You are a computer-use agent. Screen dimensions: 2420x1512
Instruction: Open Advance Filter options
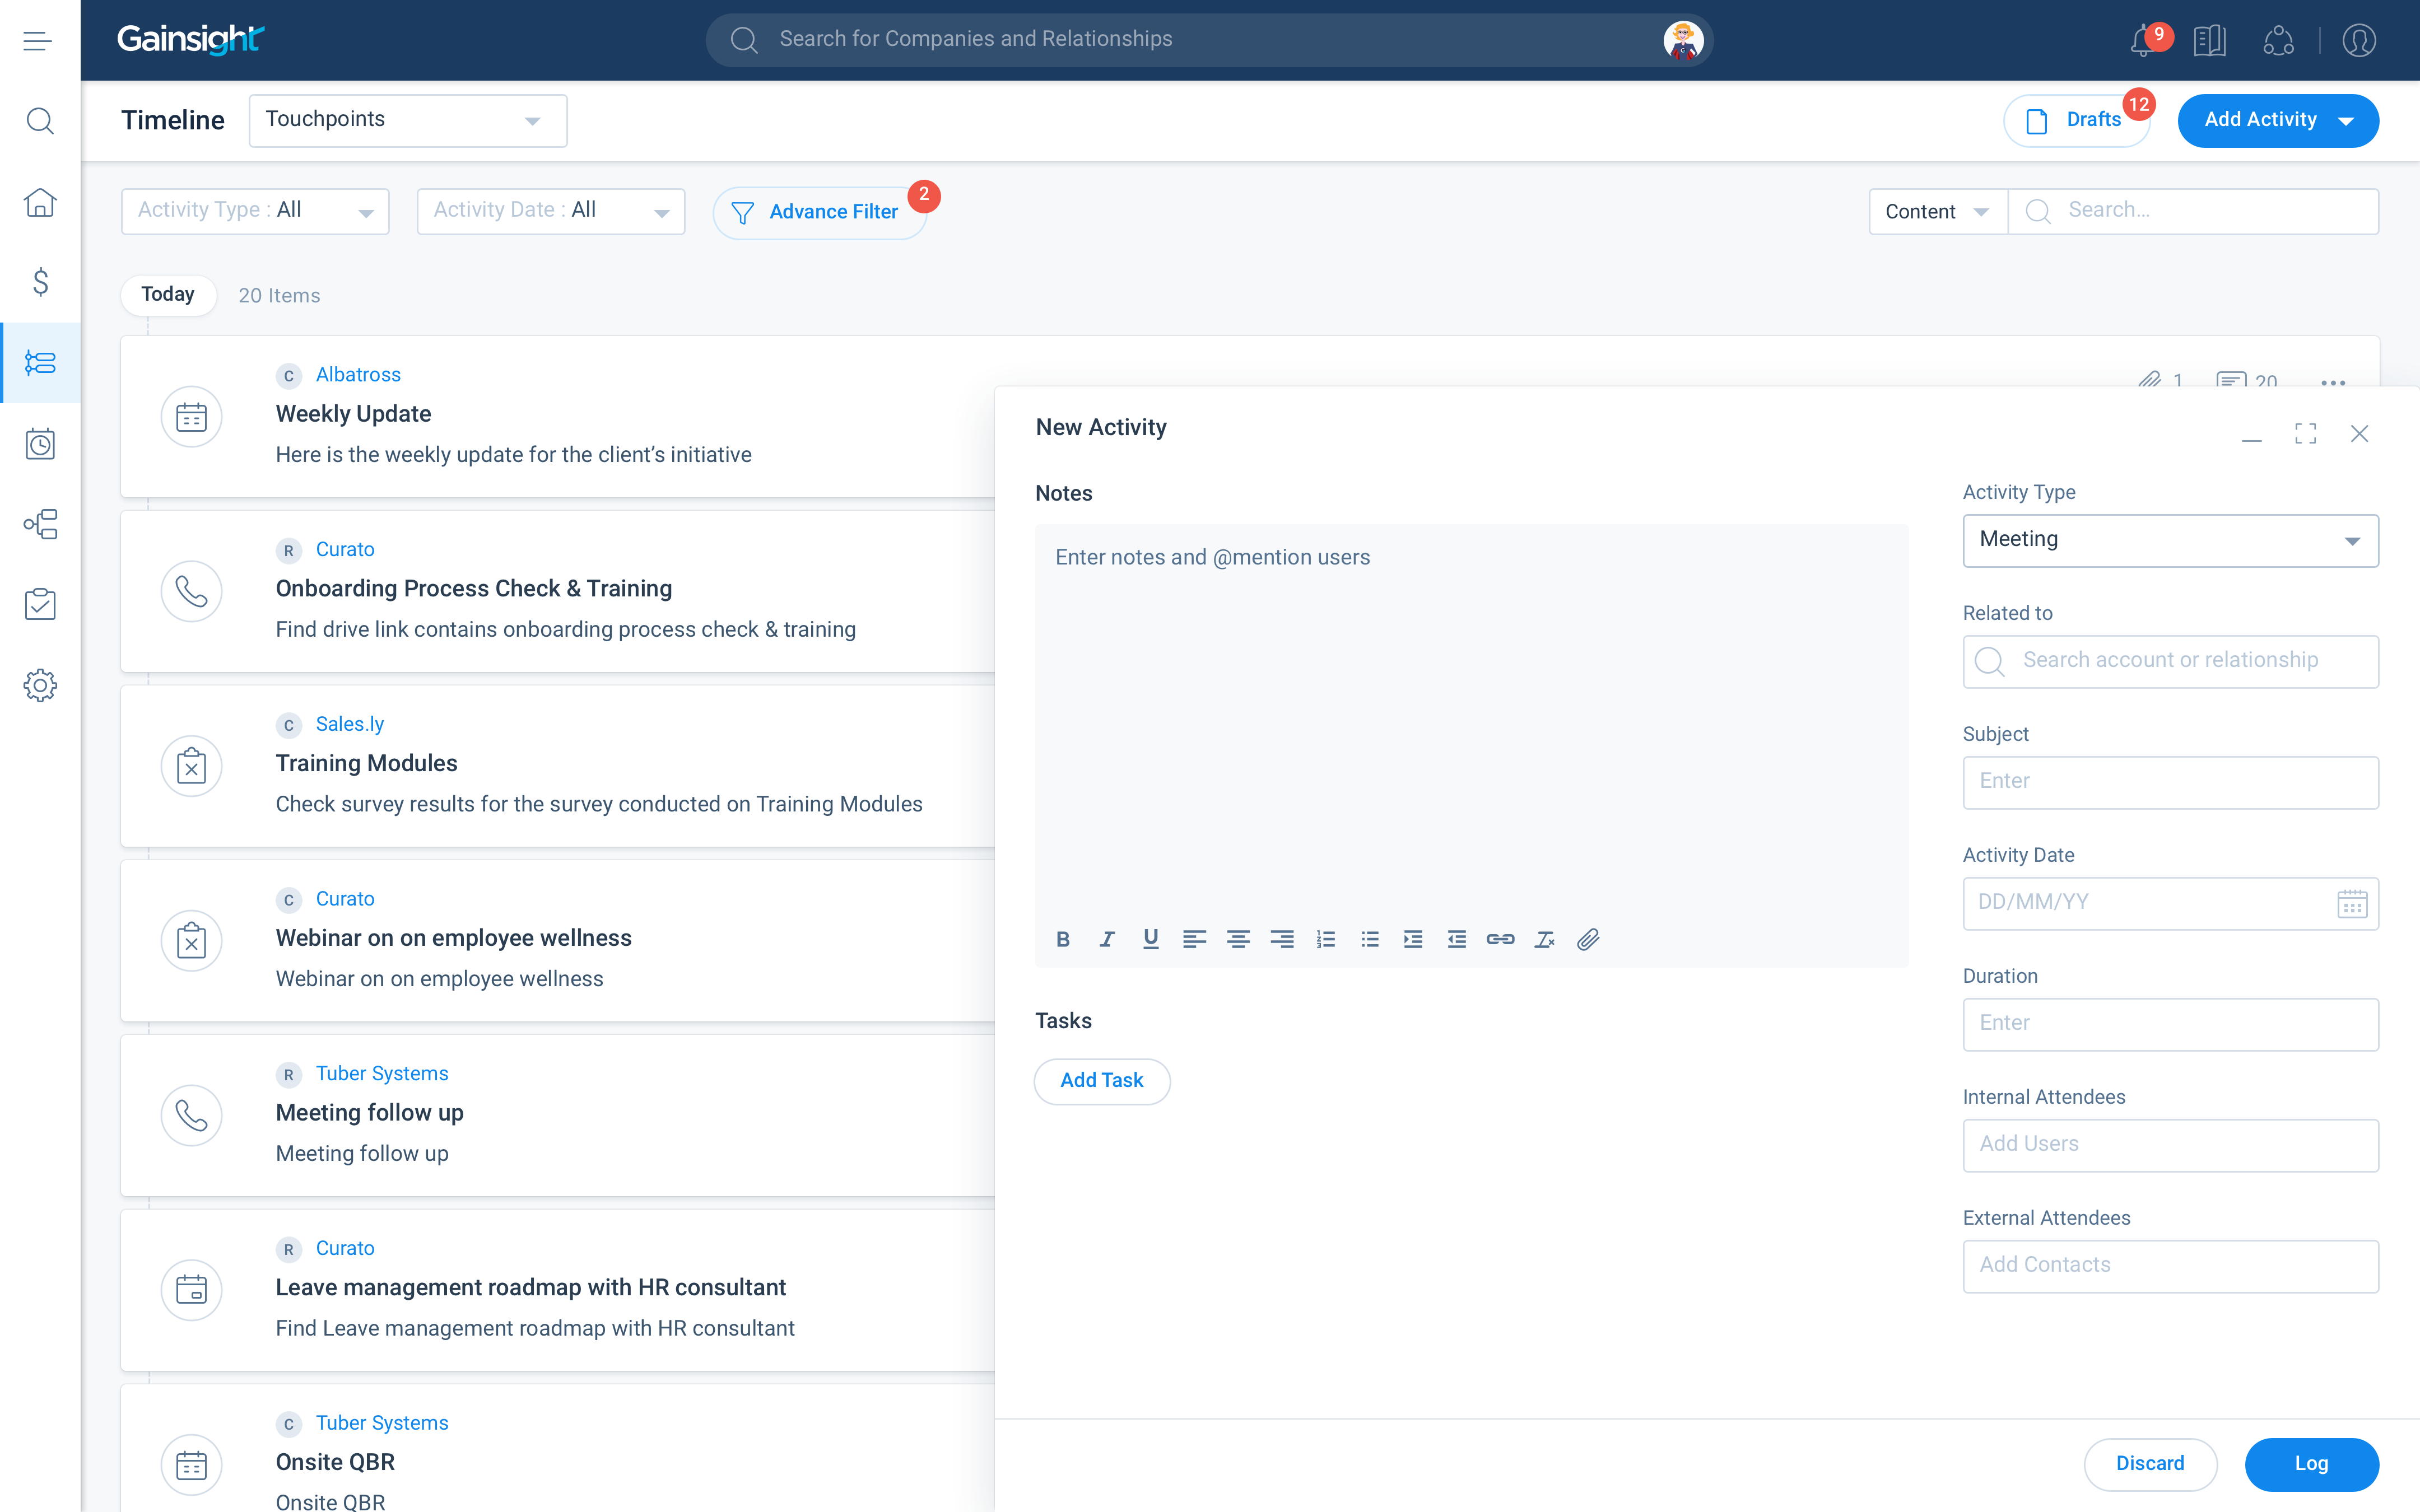819,212
